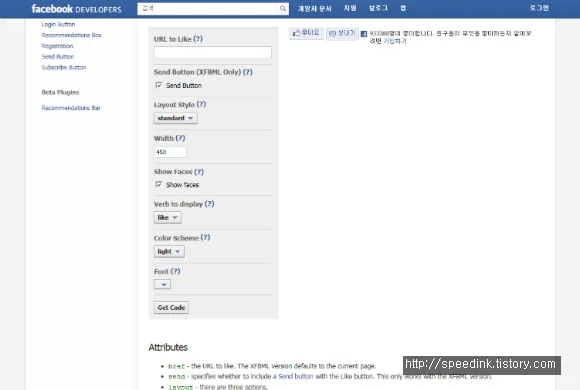Click help (?) next to Font

[175, 271]
